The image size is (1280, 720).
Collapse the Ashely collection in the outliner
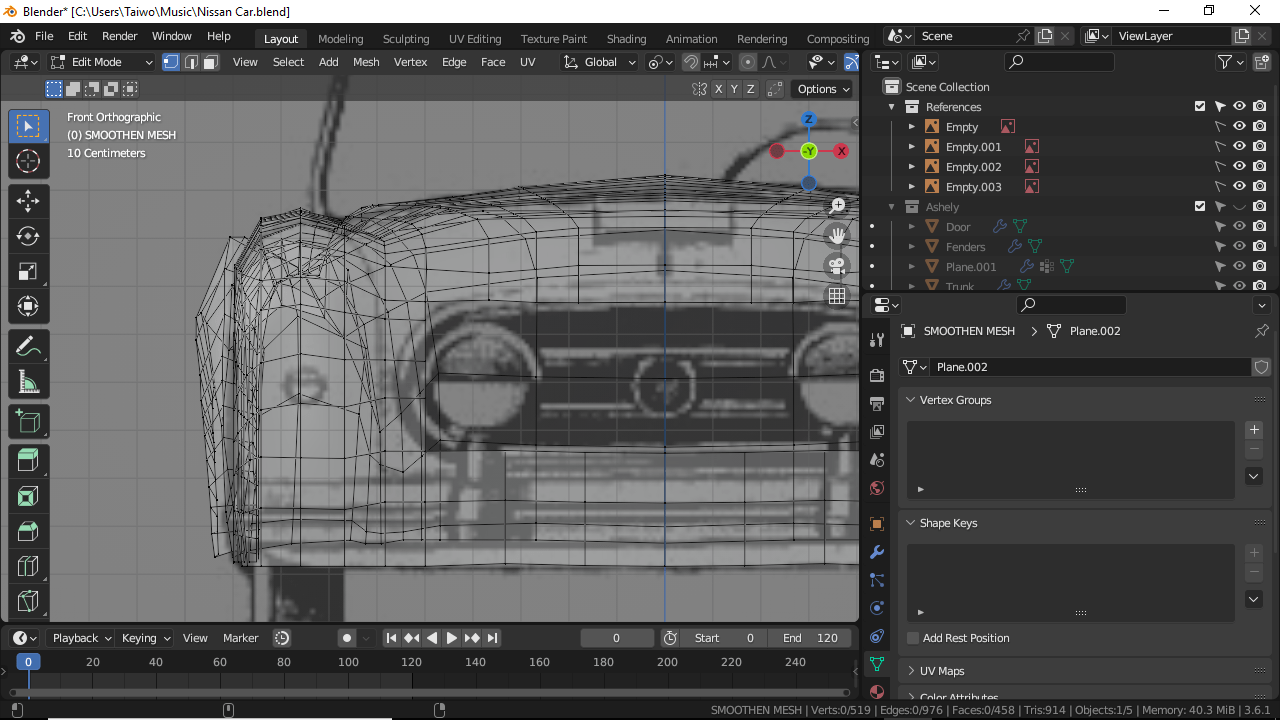tap(891, 206)
